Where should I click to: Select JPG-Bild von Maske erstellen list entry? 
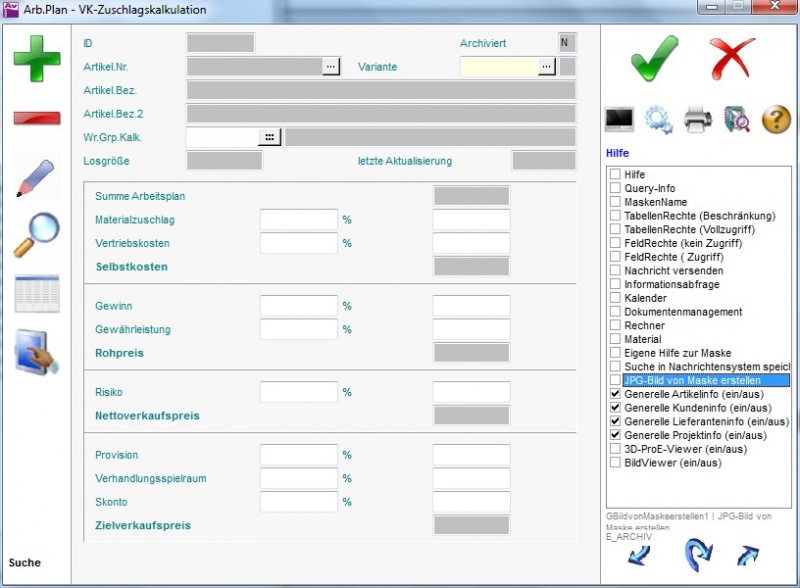tap(692, 381)
